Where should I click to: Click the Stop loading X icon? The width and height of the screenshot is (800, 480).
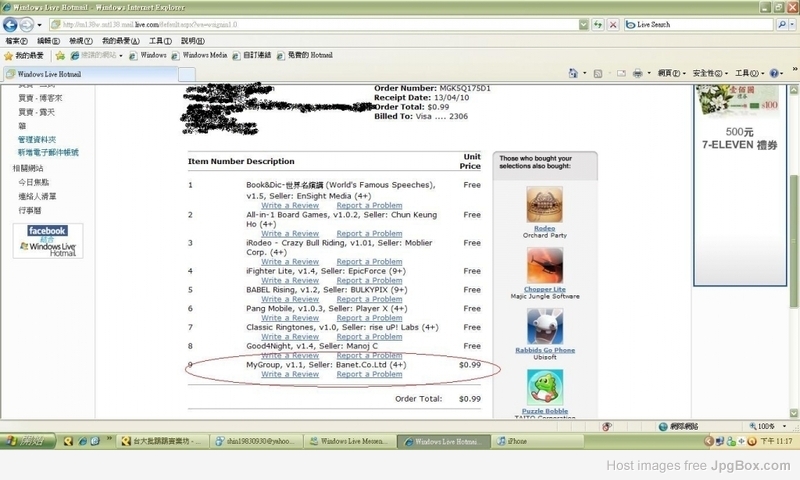(x=615, y=24)
